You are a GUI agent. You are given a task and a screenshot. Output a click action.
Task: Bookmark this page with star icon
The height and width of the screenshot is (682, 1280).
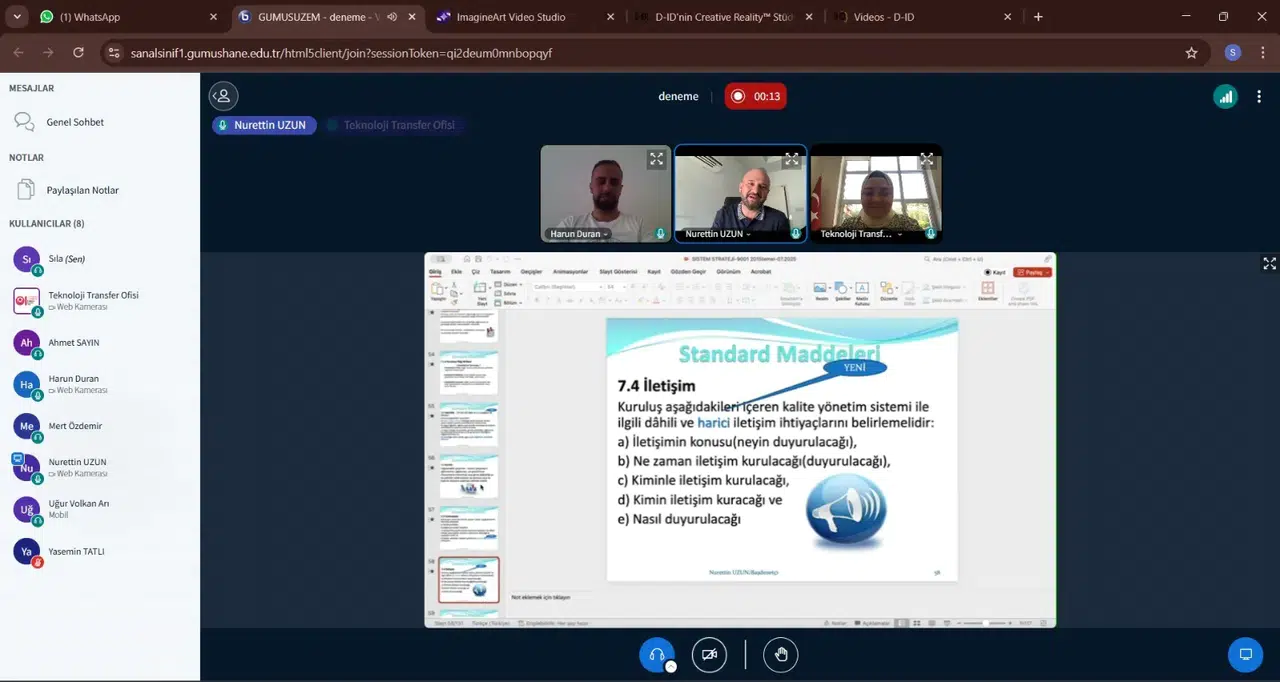[1191, 53]
